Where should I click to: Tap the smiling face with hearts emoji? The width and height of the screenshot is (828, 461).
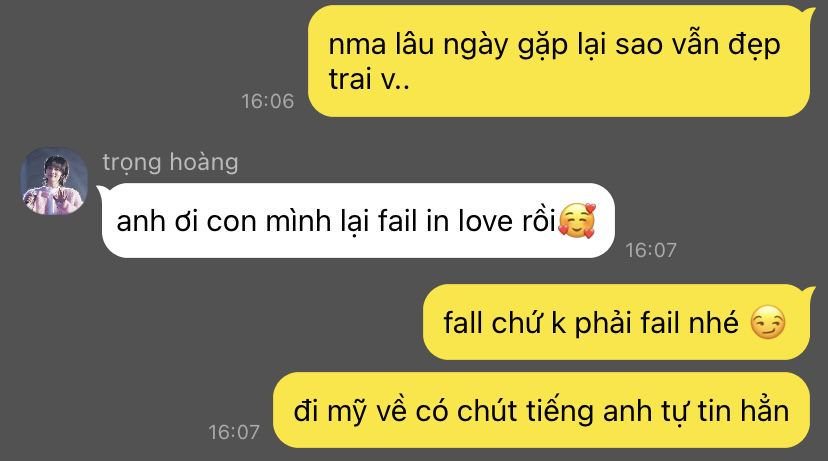(577, 220)
